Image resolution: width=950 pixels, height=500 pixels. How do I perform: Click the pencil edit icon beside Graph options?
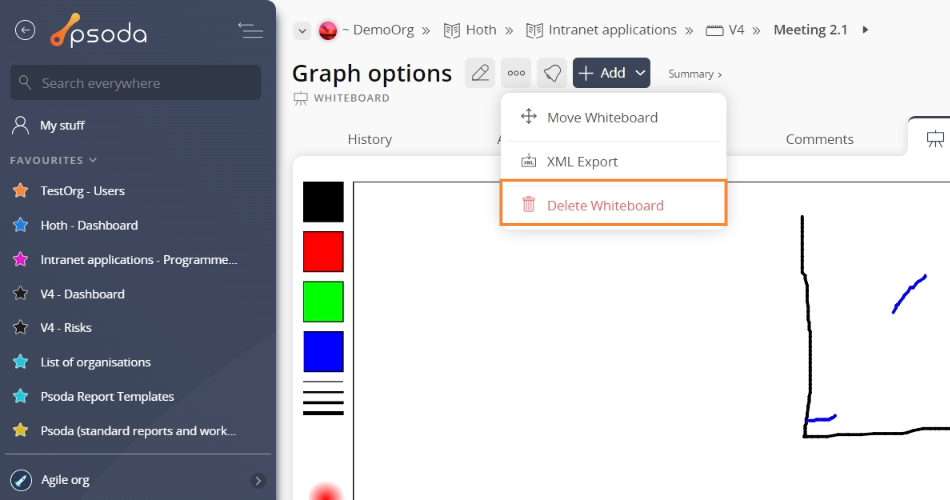click(480, 73)
